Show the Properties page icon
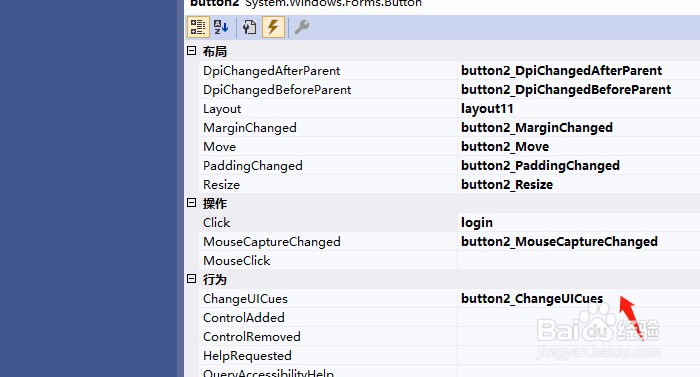 250,27
